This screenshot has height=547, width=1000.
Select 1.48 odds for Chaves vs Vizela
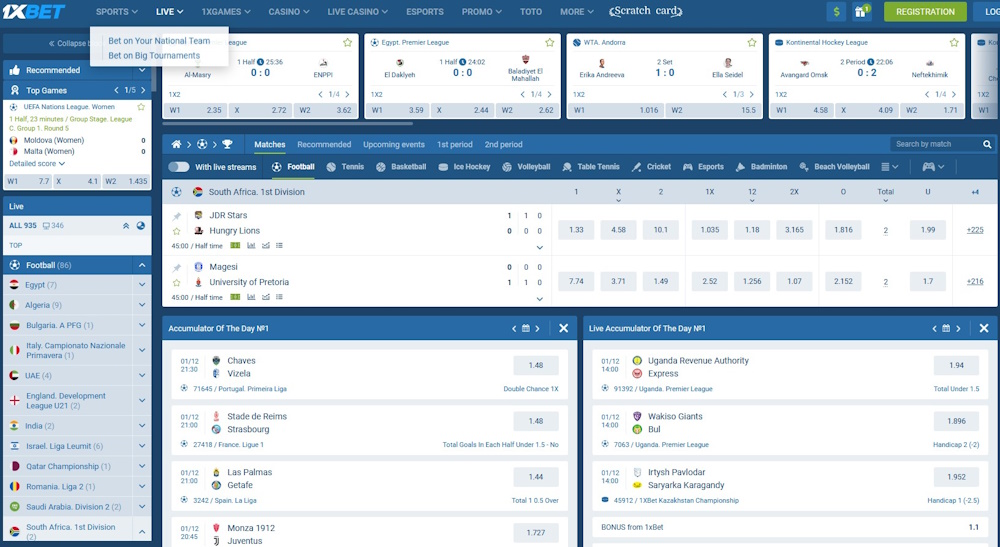click(x=536, y=365)
